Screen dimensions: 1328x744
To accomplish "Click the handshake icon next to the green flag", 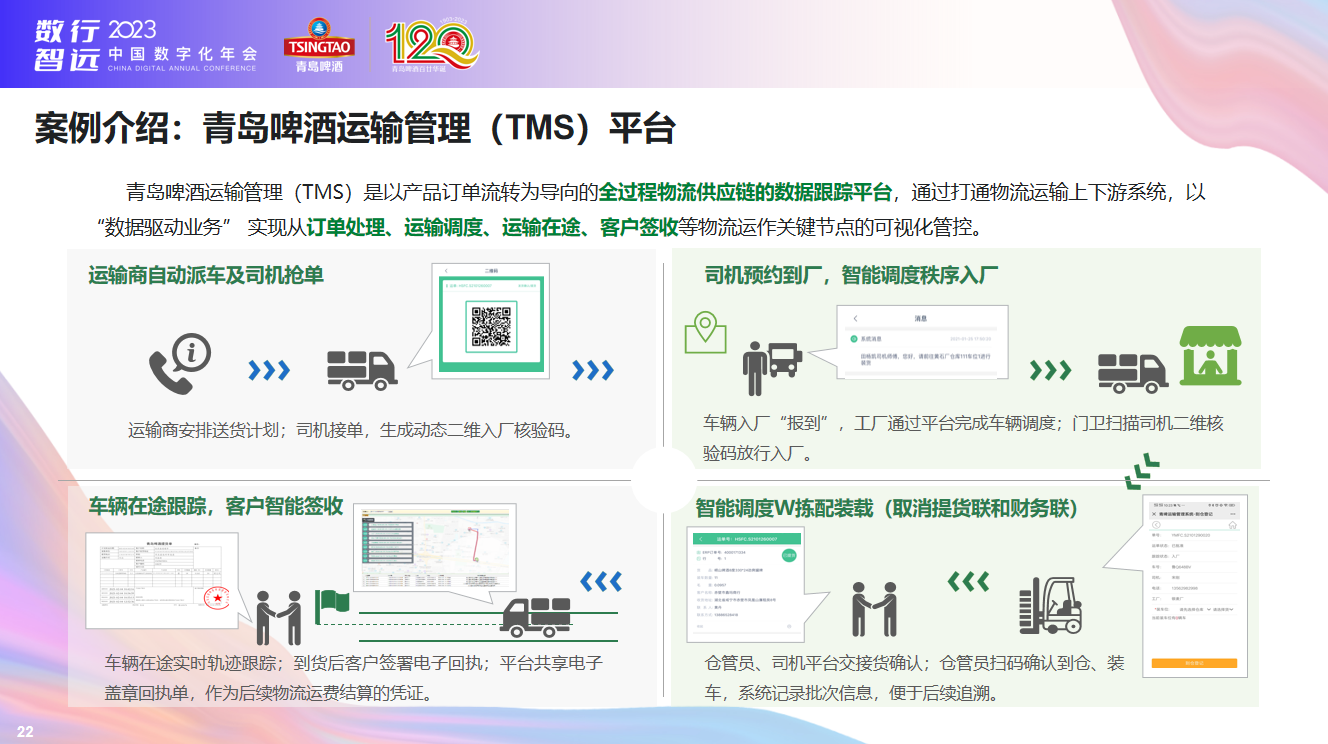I will [x=278, y=617].
